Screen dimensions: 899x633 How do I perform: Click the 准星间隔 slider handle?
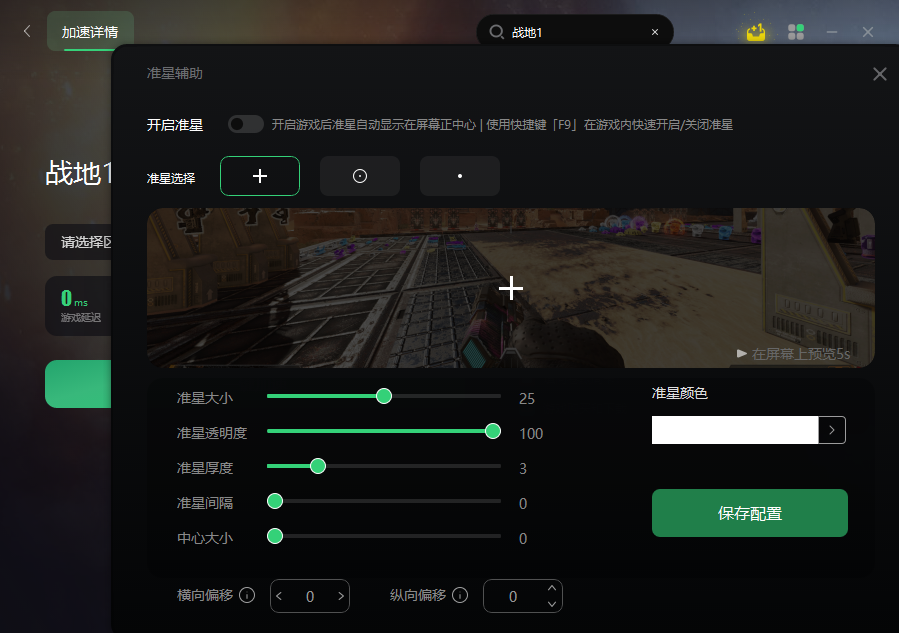tap(275, 501)
